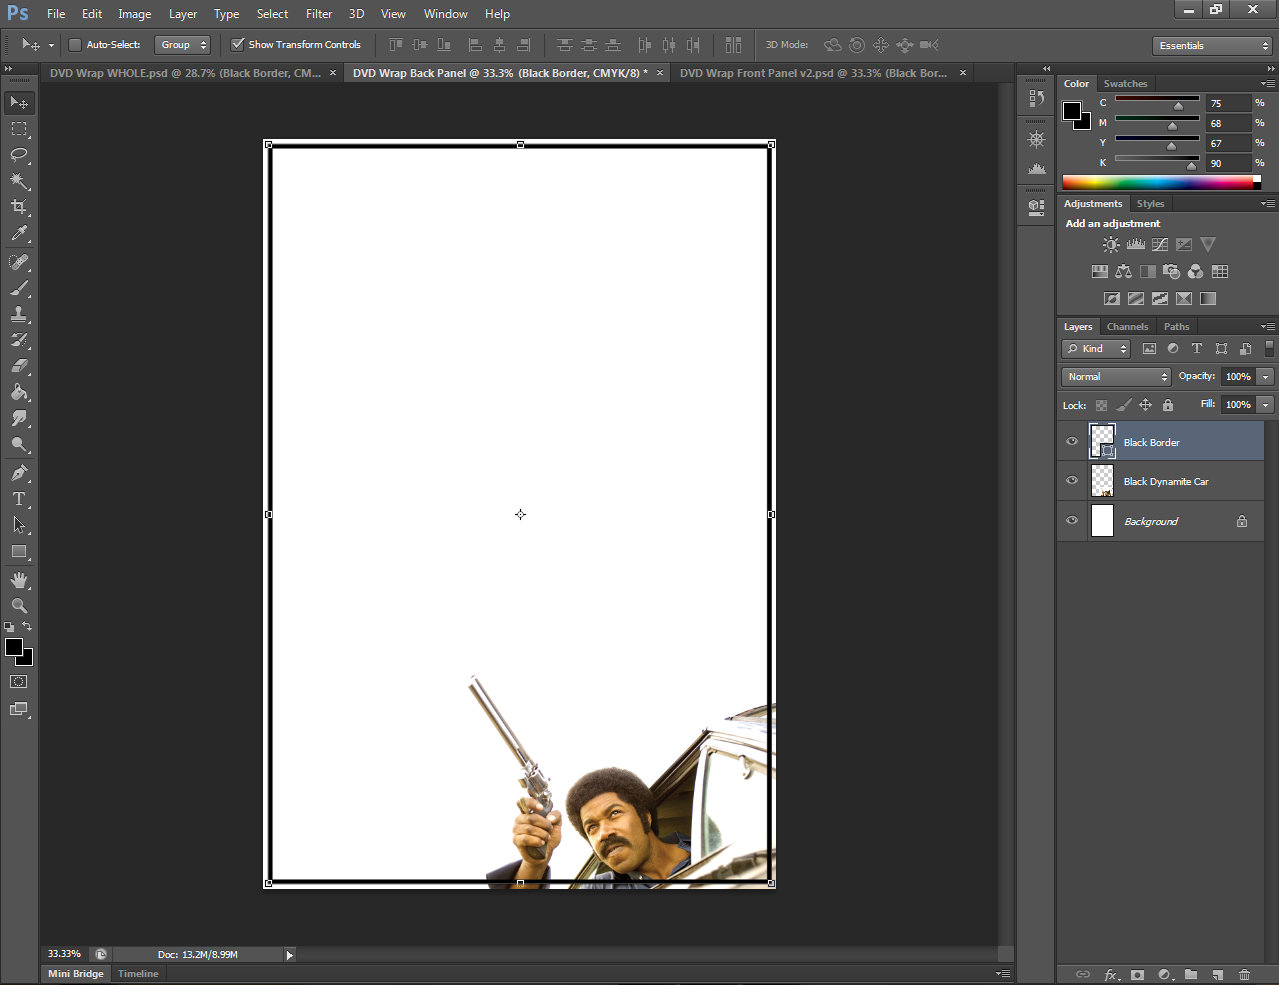This screenshot has width=1279, height=985.
Task: Select the Rectangle shape tool
Action: tap(19, 551)
